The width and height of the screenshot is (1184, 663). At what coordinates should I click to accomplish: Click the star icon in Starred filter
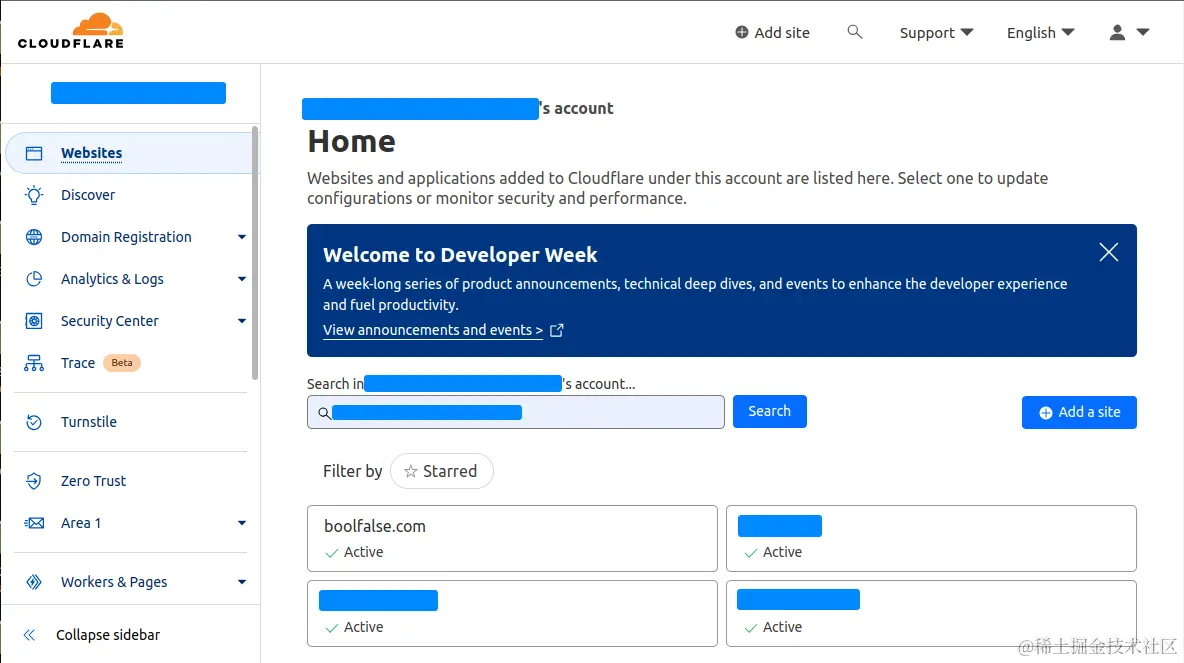pos(411,471)
